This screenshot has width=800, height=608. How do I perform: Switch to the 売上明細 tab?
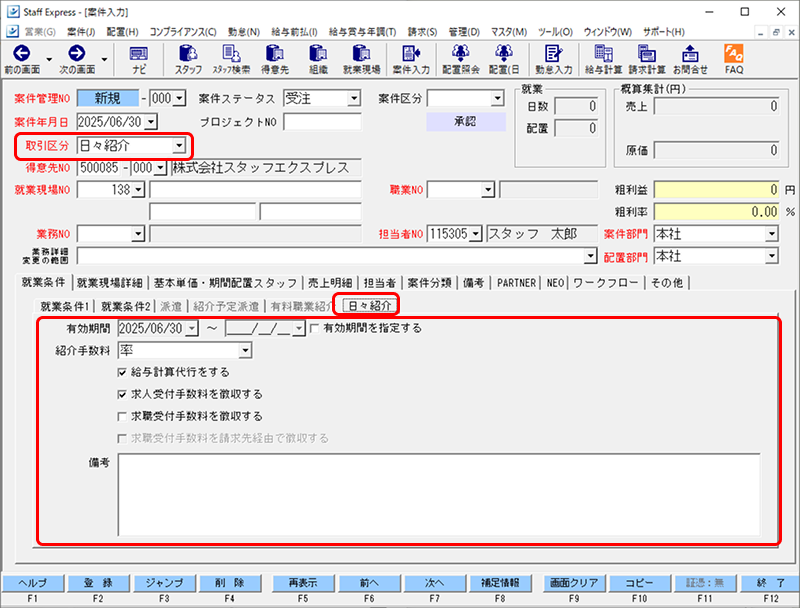tap(330, 283)
